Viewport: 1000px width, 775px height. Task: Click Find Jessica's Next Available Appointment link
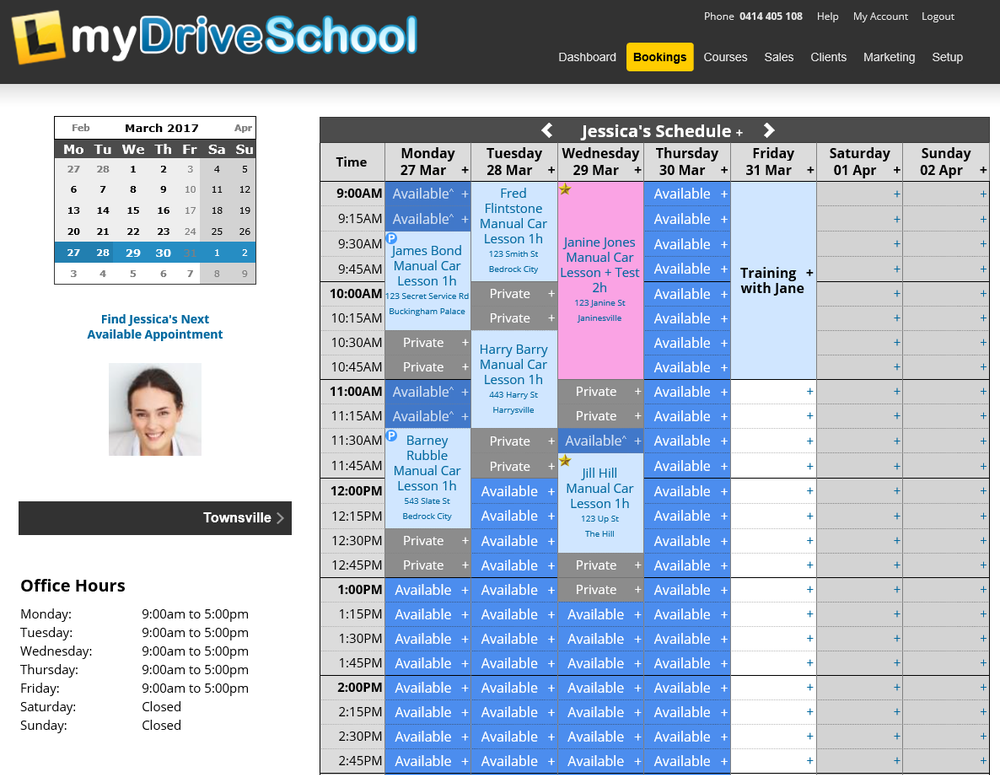click(154, 326)
